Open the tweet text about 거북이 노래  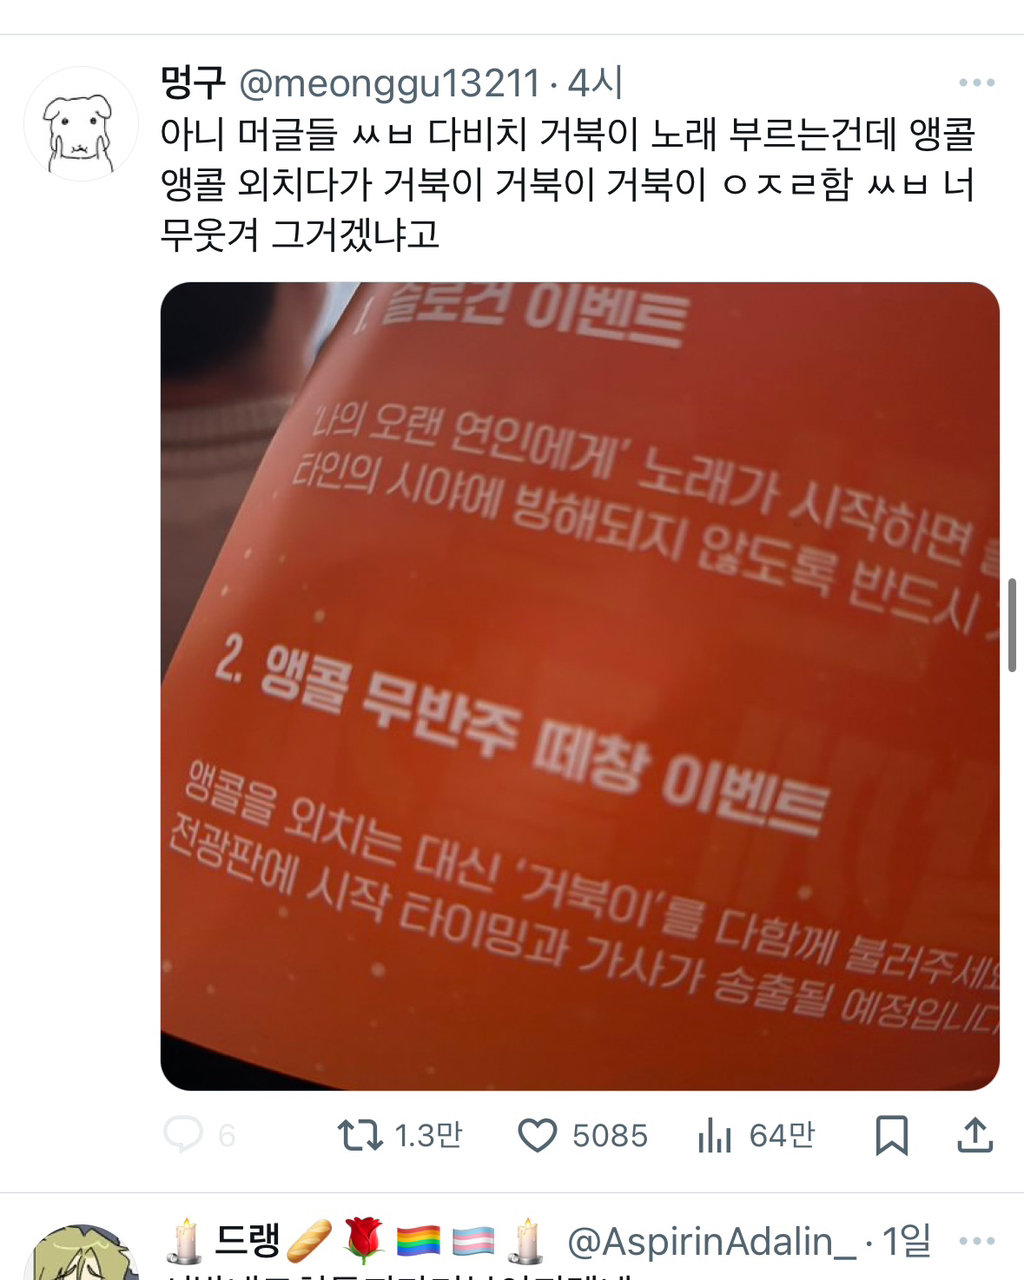[568, 185]
